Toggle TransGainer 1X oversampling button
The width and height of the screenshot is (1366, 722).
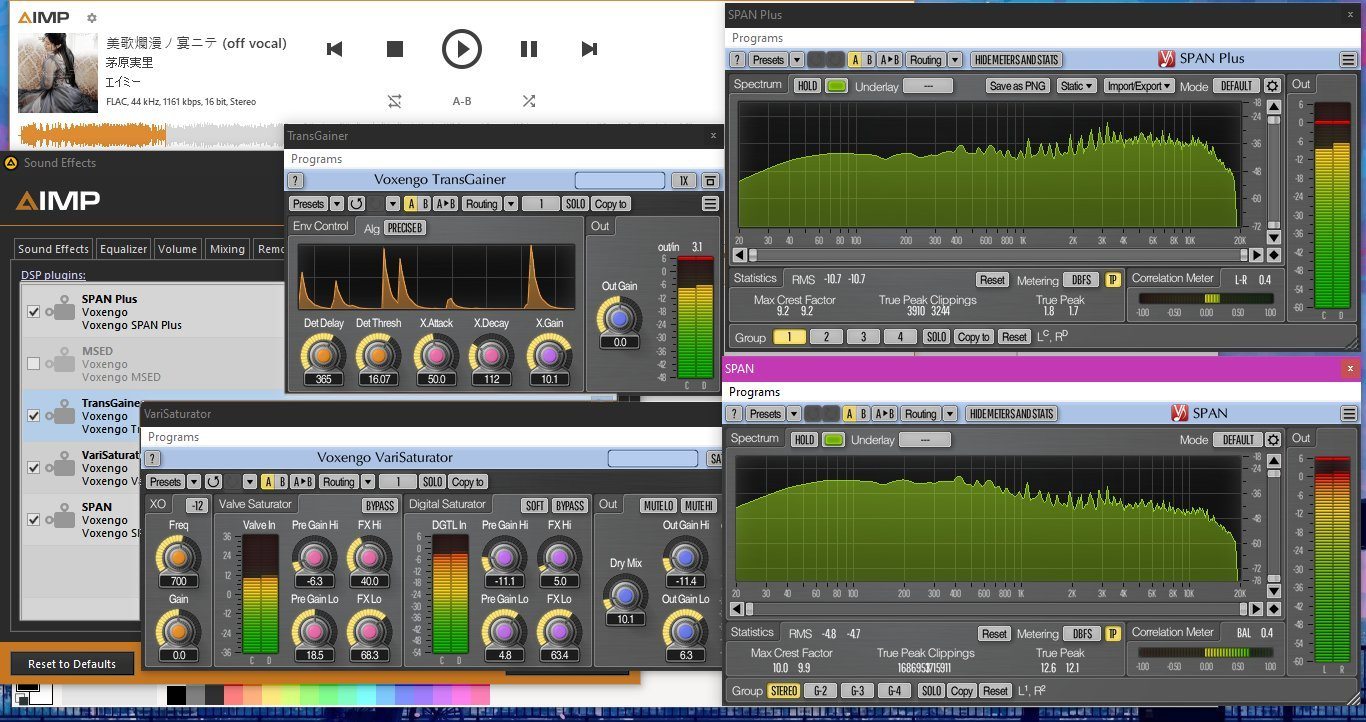(684, 181)
